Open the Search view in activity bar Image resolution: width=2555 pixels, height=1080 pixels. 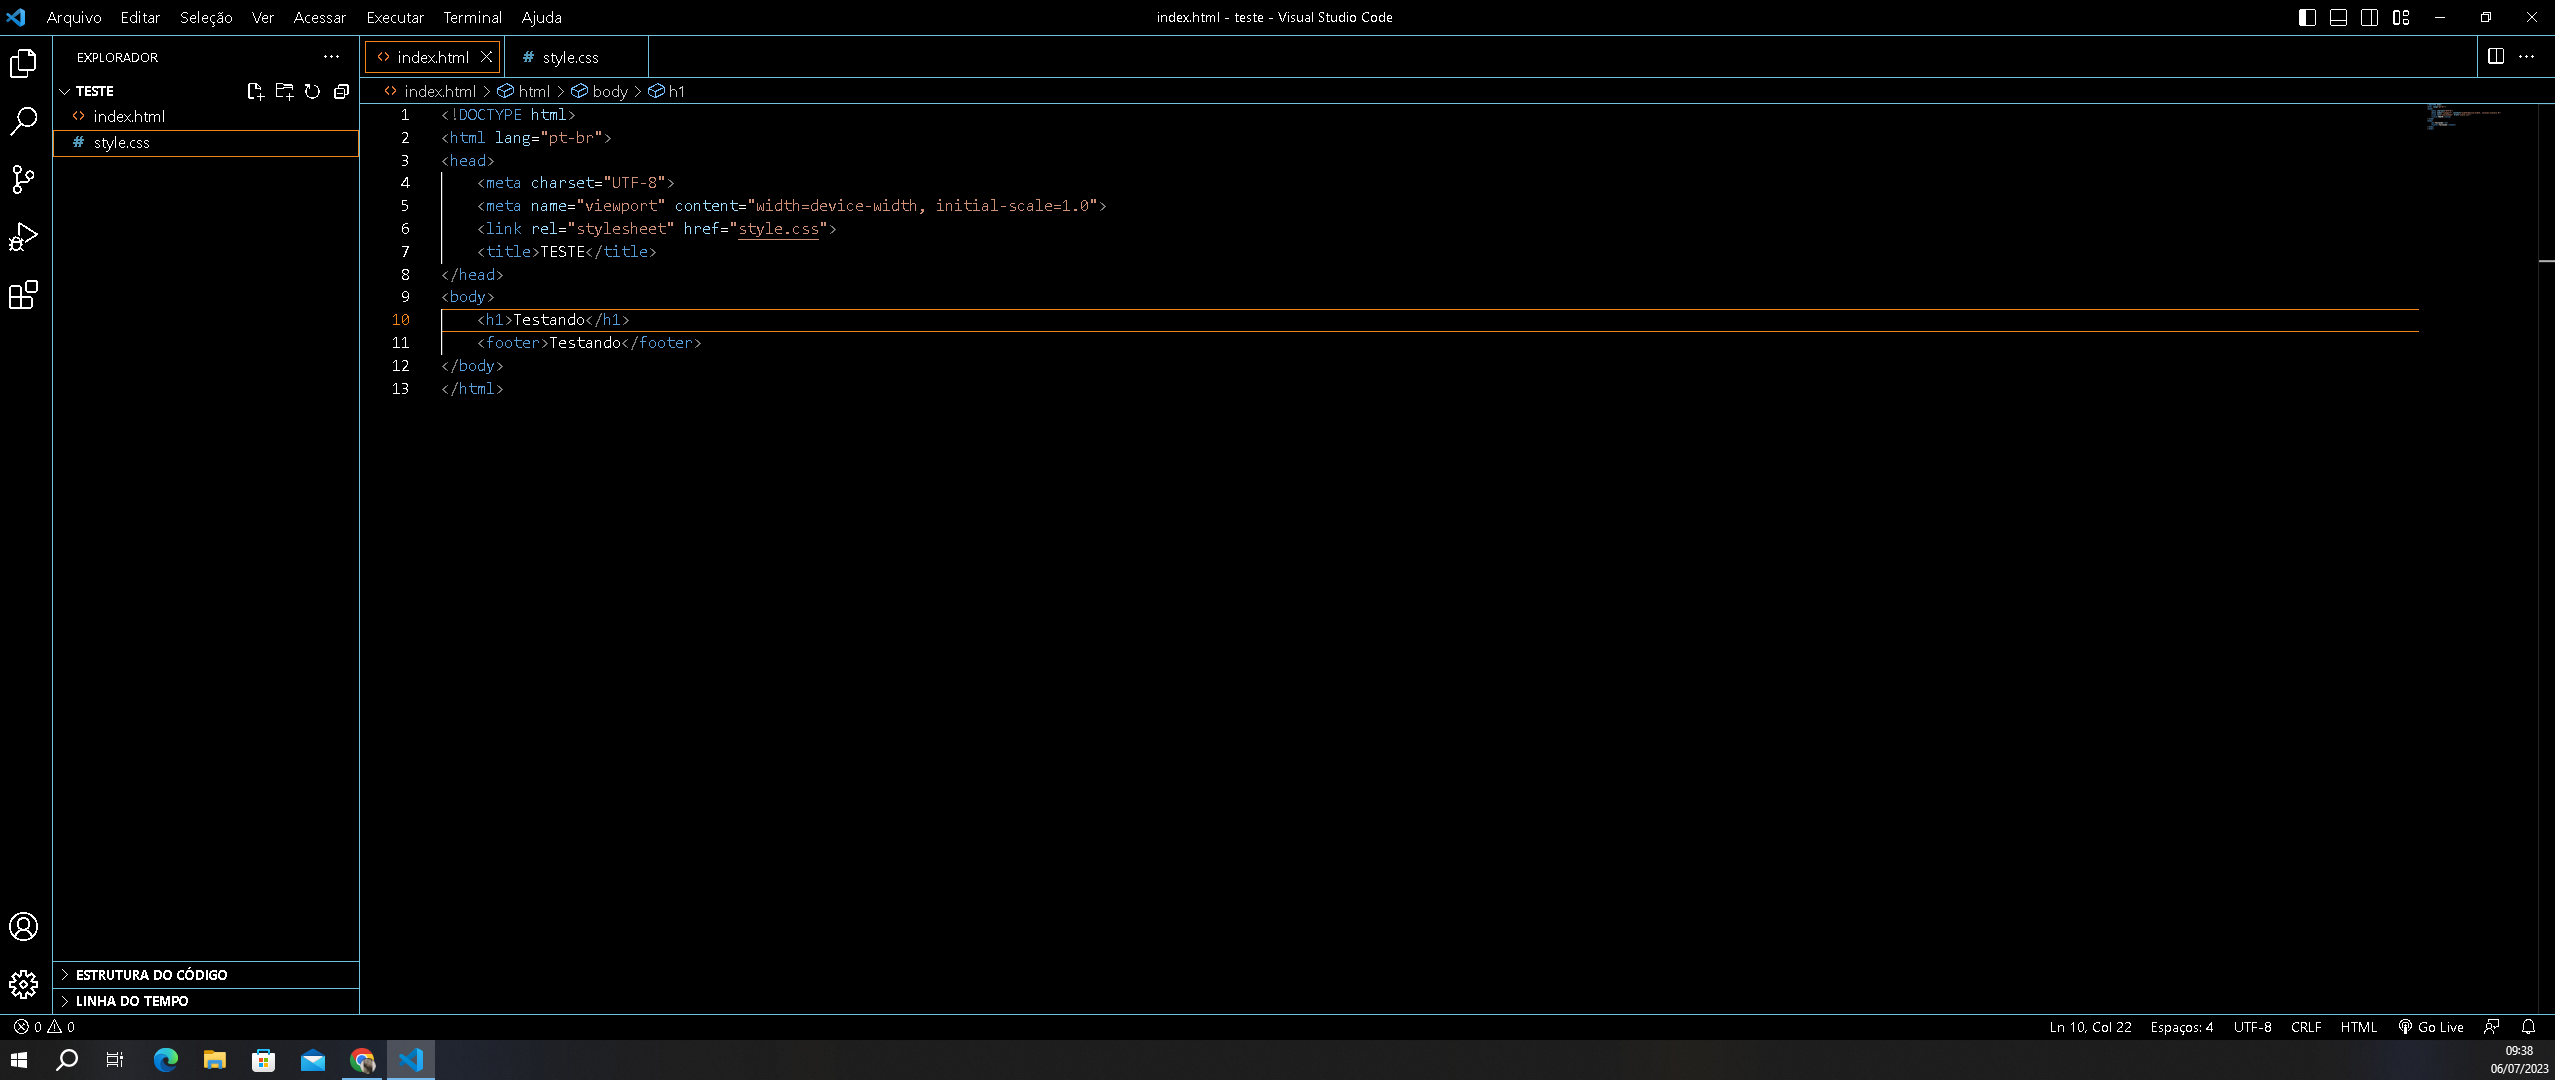pos(23,121)
